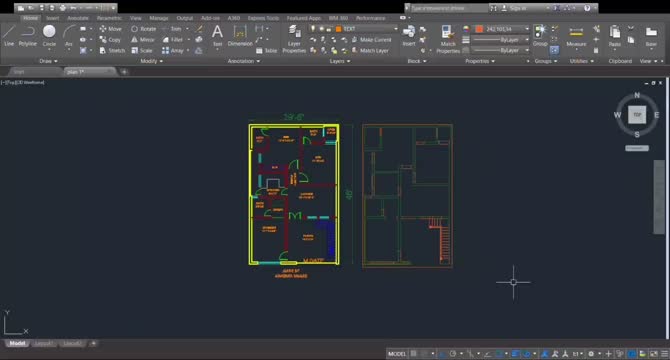Click the Match Properties tool
670x360 pixels.
click(448, 39)
